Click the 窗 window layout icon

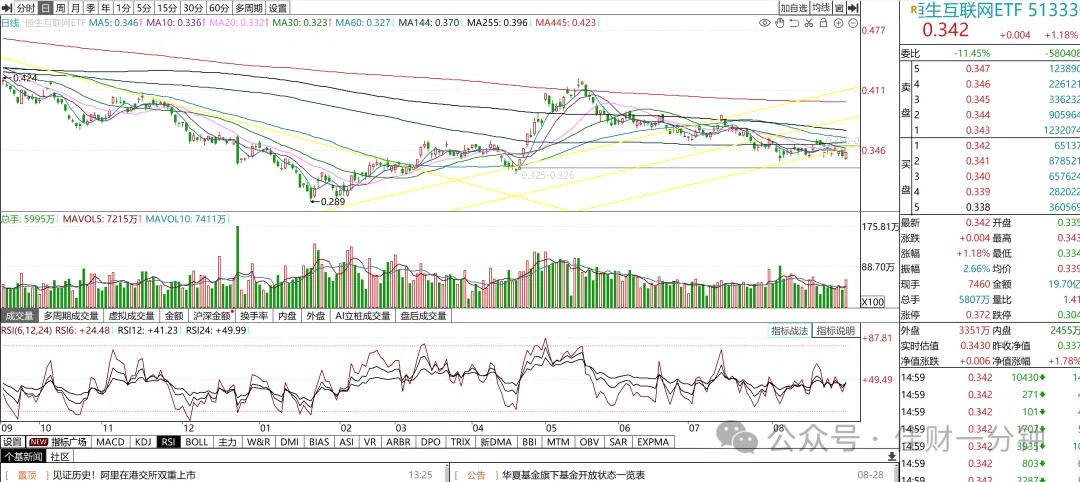click(x=839, y=8)
